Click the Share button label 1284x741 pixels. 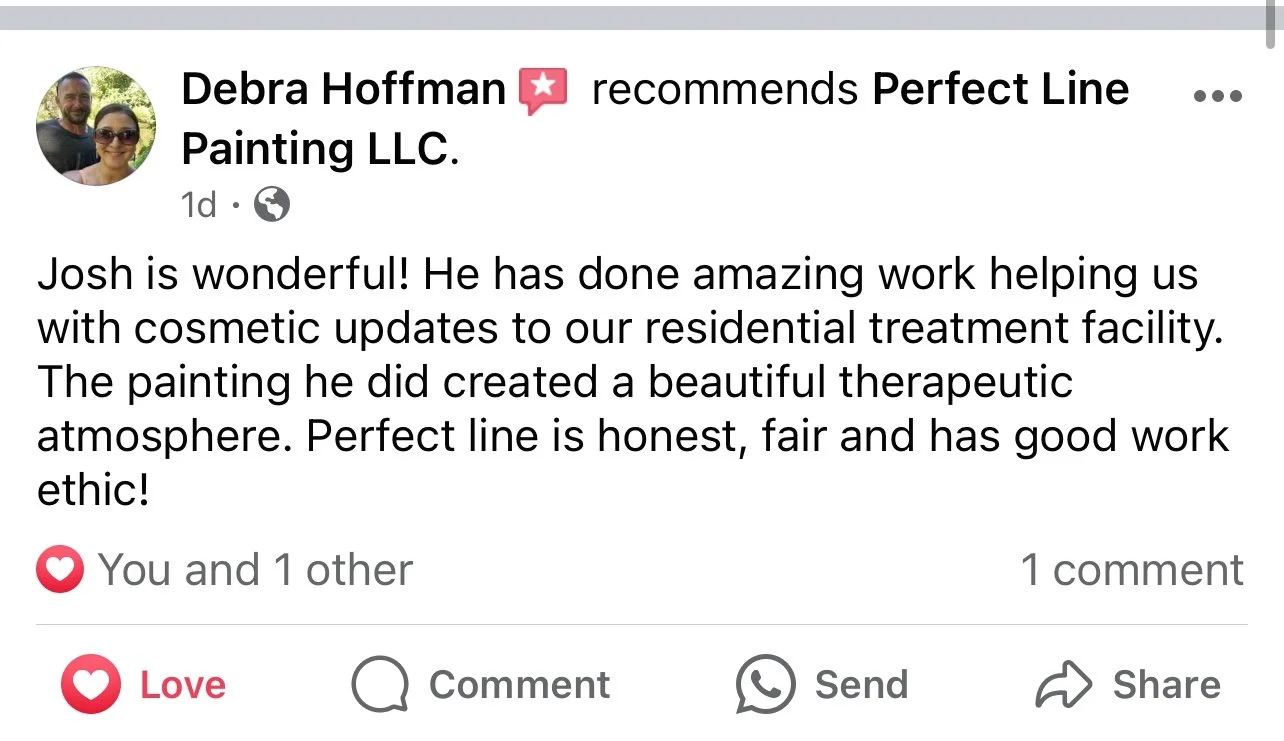click(1167, 685)
